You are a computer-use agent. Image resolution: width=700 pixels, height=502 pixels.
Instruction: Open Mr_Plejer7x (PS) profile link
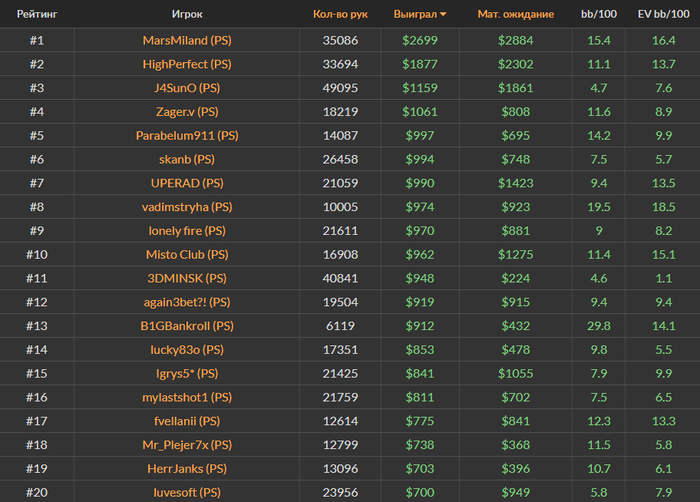[x=187, y=445]
